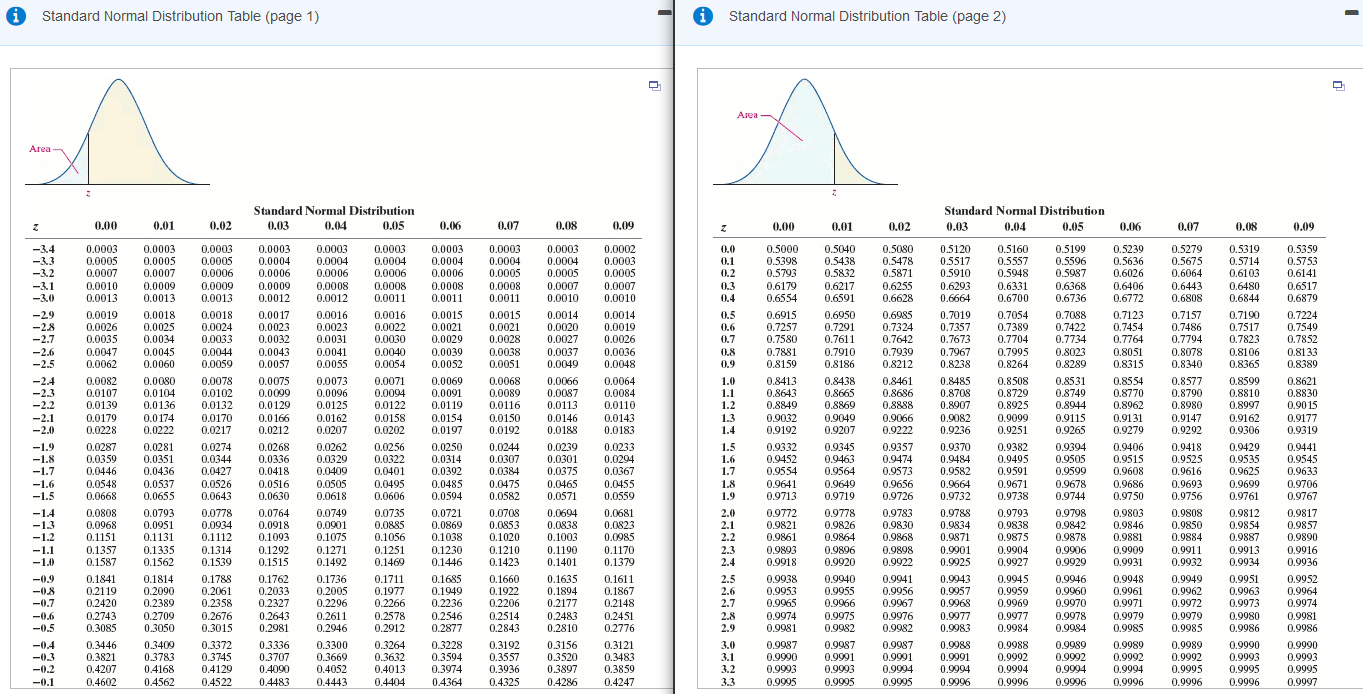1363x694 pixels.
Task: Click the title 'Standard Normal Distribution Table (page 2)'
Action: [867, 16]
